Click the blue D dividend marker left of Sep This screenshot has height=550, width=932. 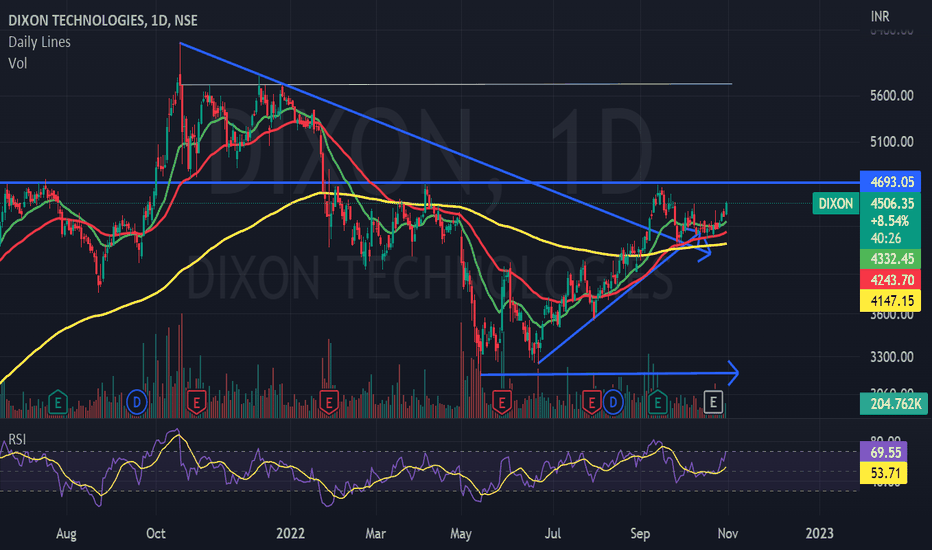click(x=613, y=403)
